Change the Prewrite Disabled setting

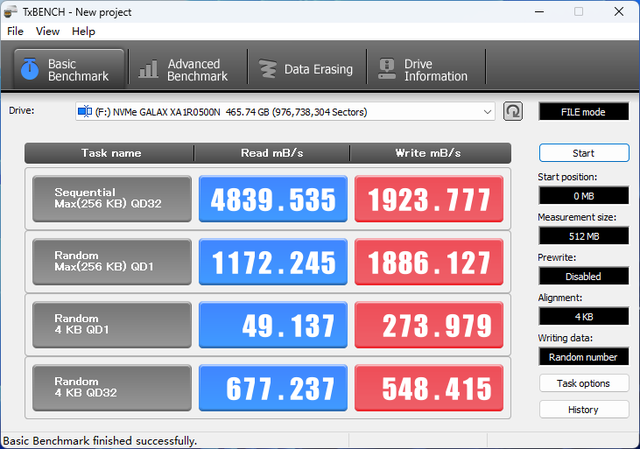tap(584, 276)
